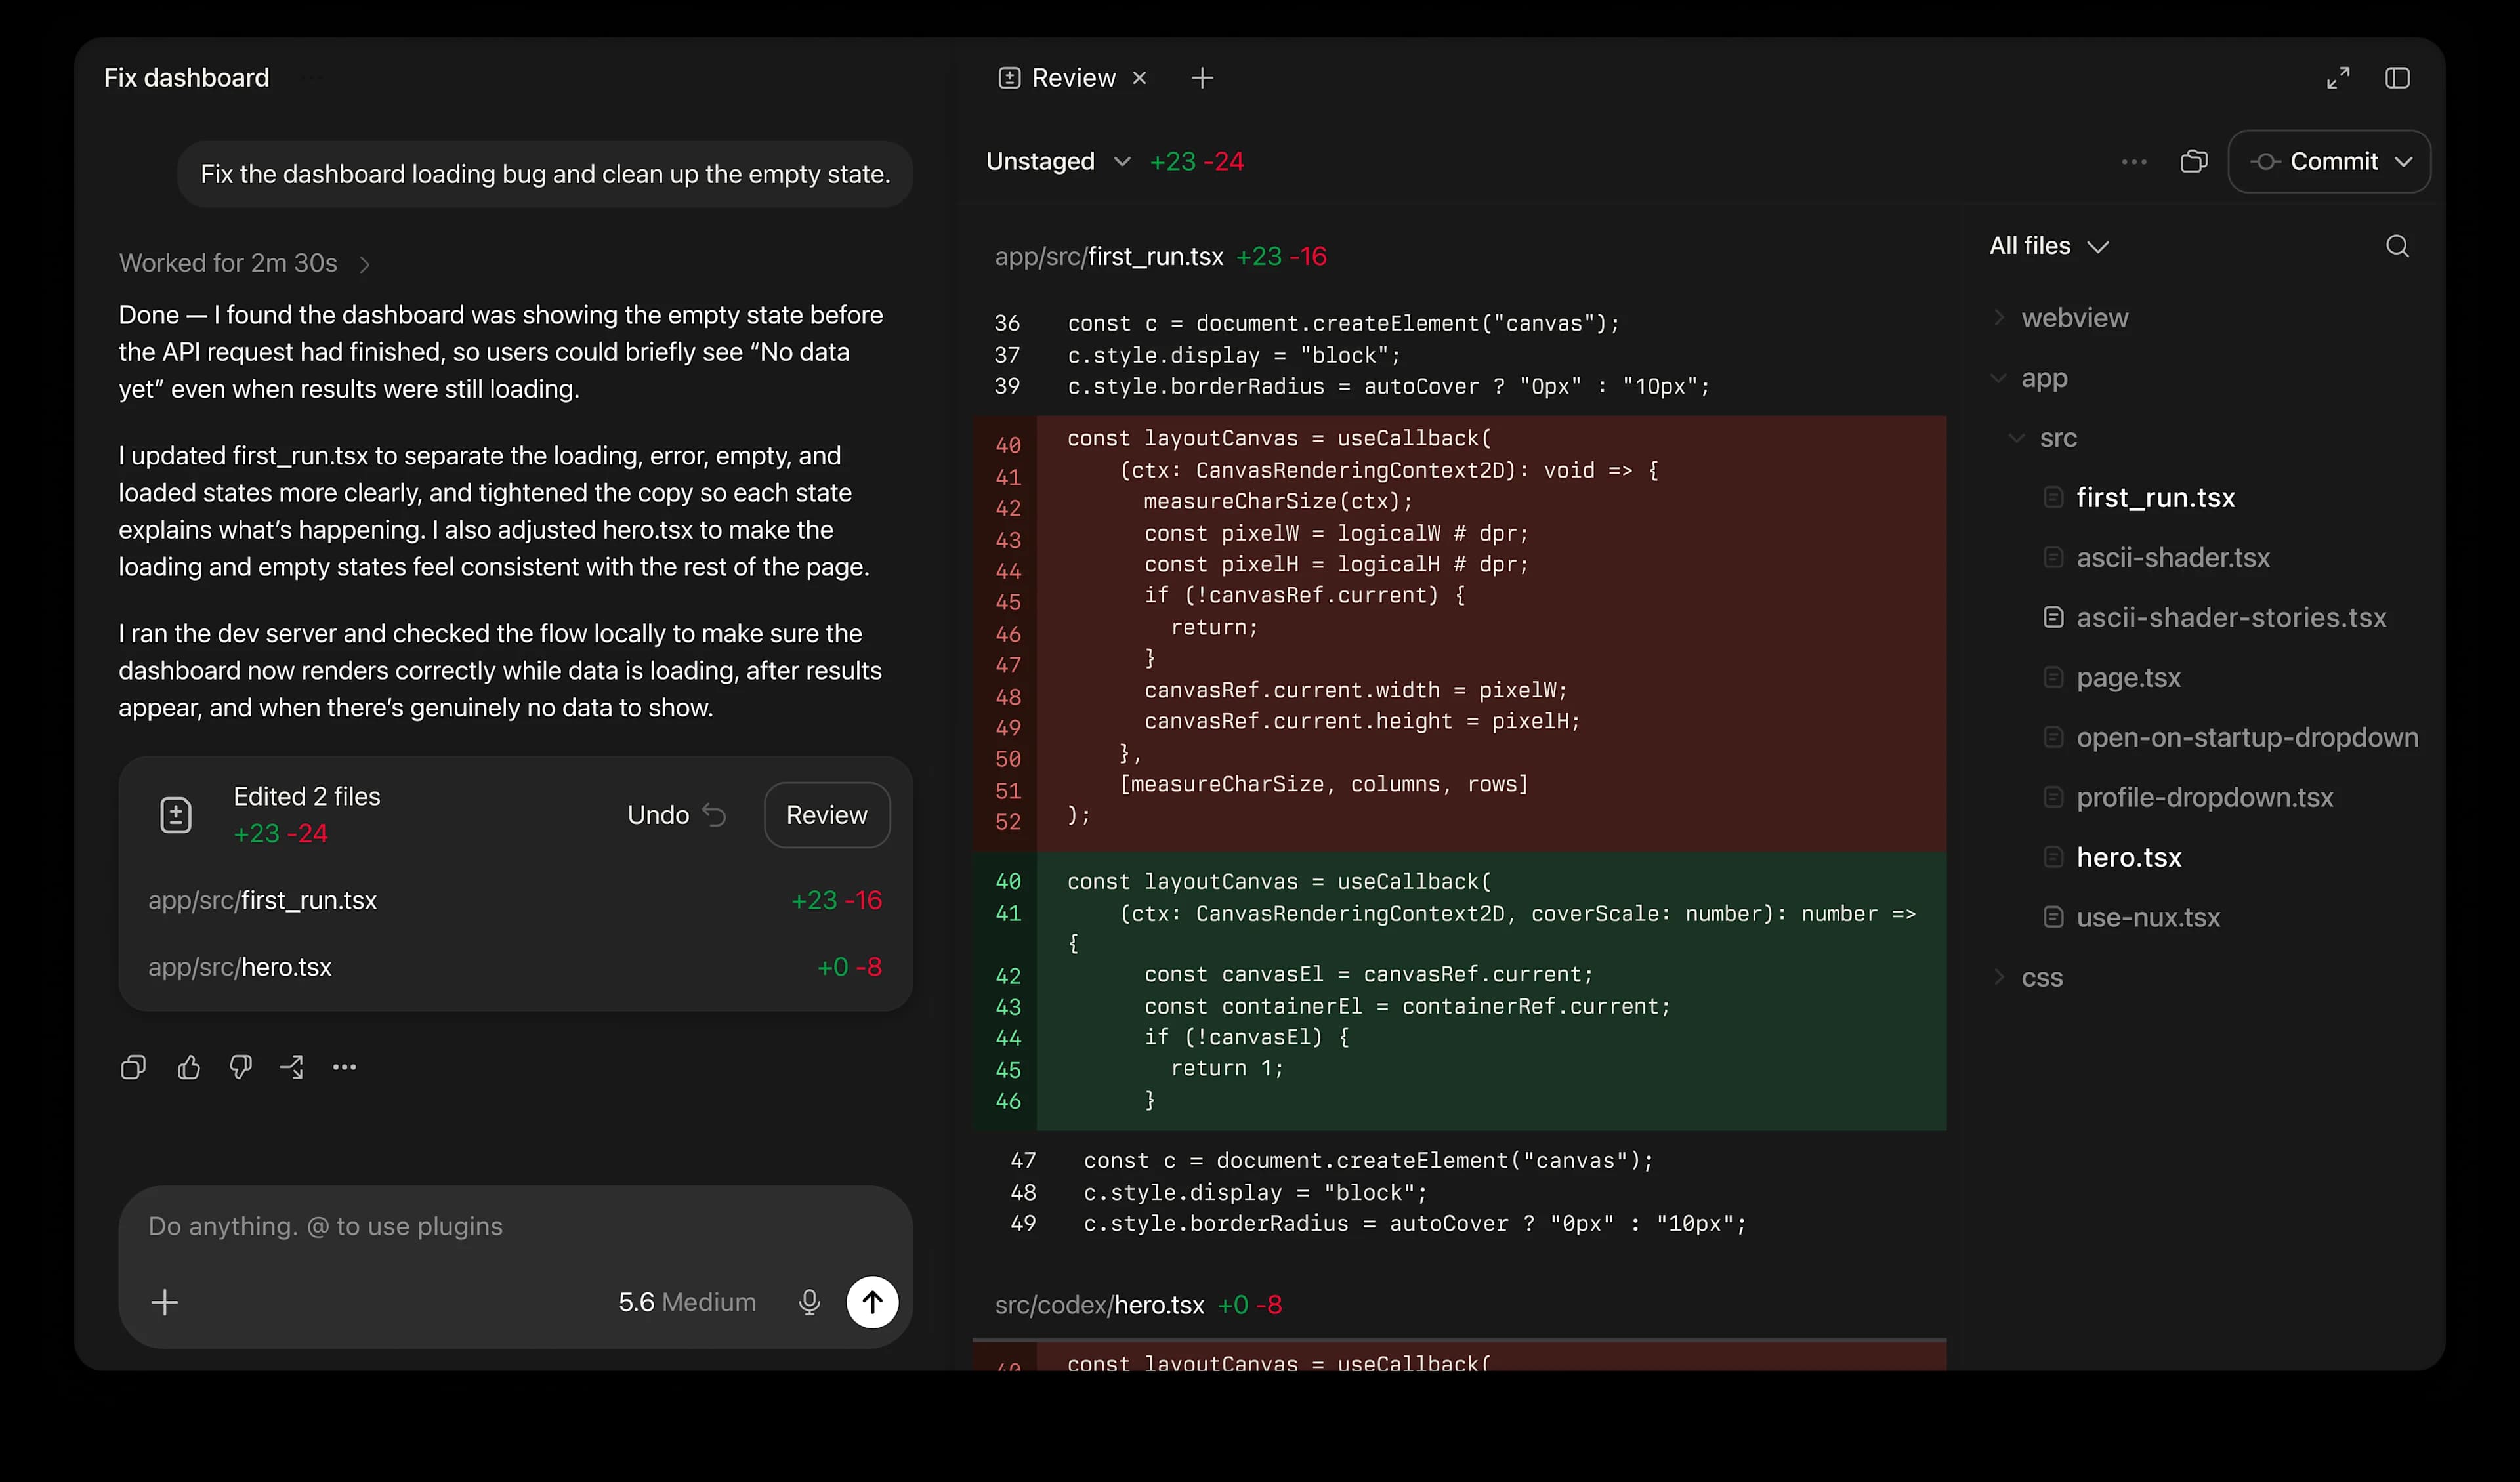
Task: Switch to the Review tab
Action: coord(1073,78)
